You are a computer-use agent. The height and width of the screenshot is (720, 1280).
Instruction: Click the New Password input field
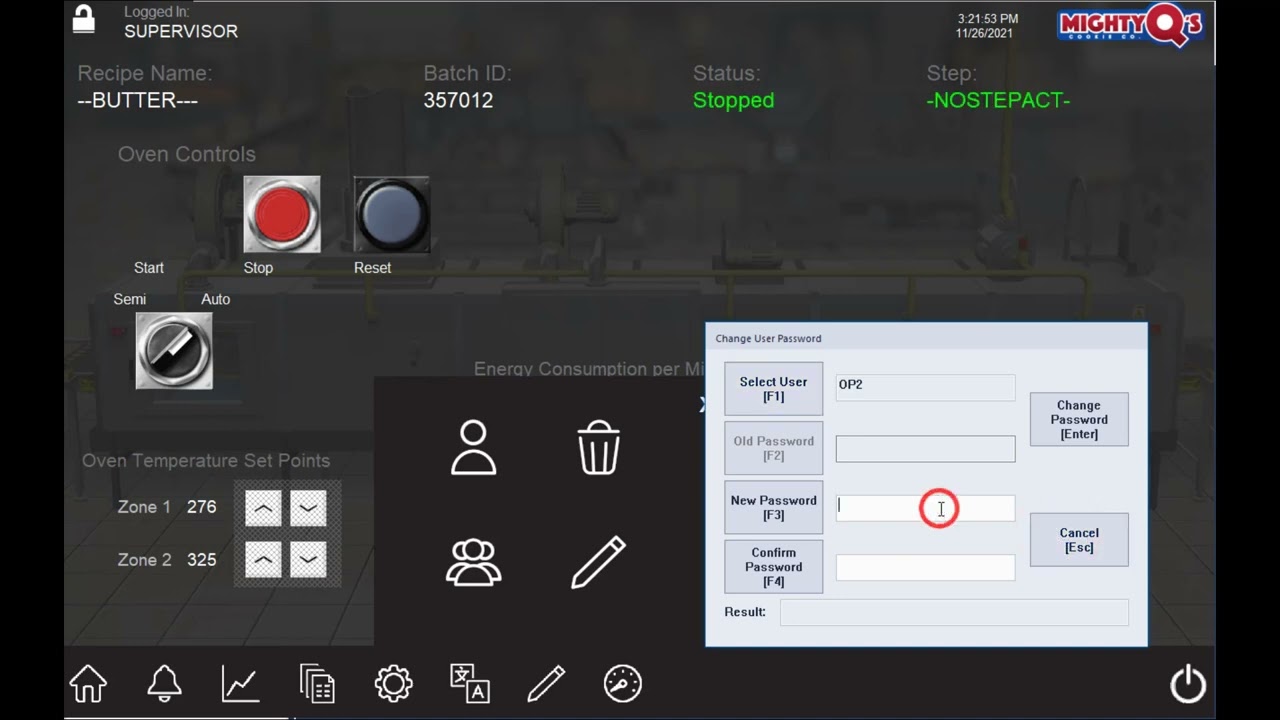925,508
